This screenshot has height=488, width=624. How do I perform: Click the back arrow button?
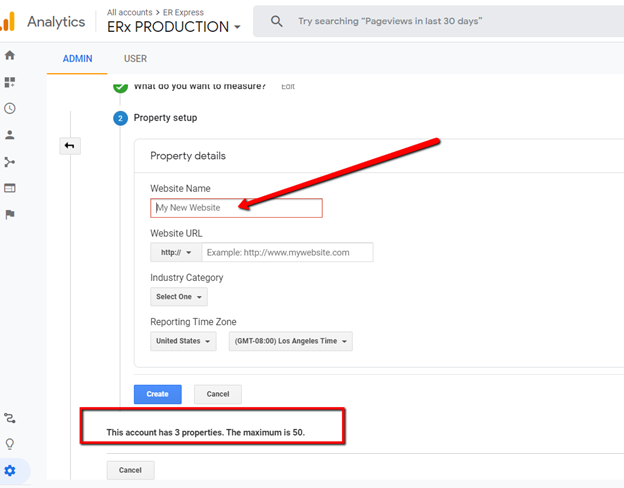pyautogui.click(x=70, y=146)
